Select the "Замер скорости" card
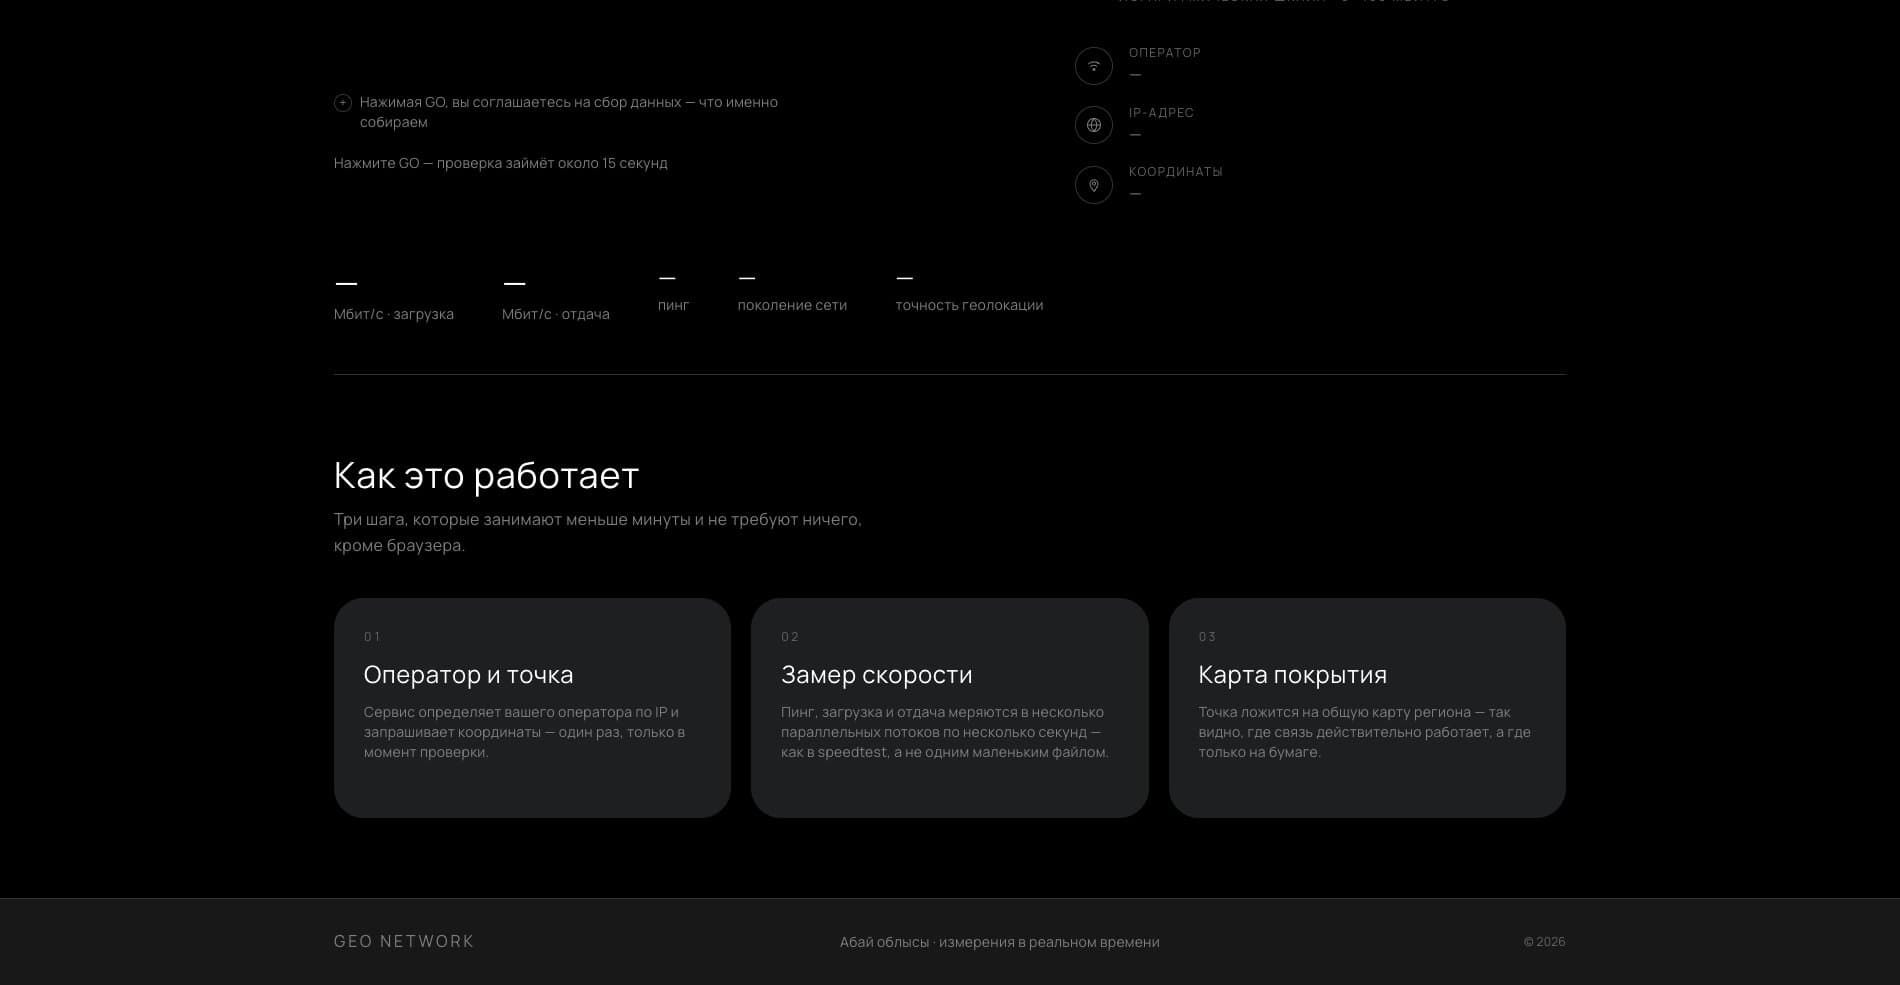Image resolution: width=1900 pixels, height=985 pixels. (x=949, y=708)
